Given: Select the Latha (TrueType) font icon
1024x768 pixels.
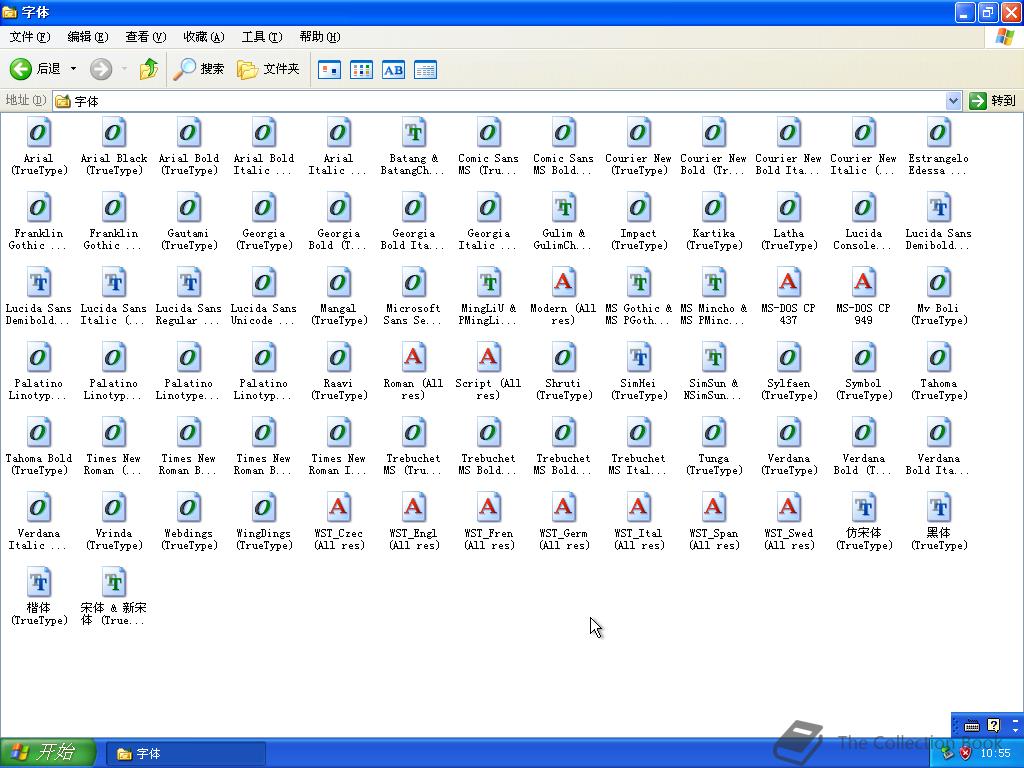Looking at the screenshot, I should 788,208.
